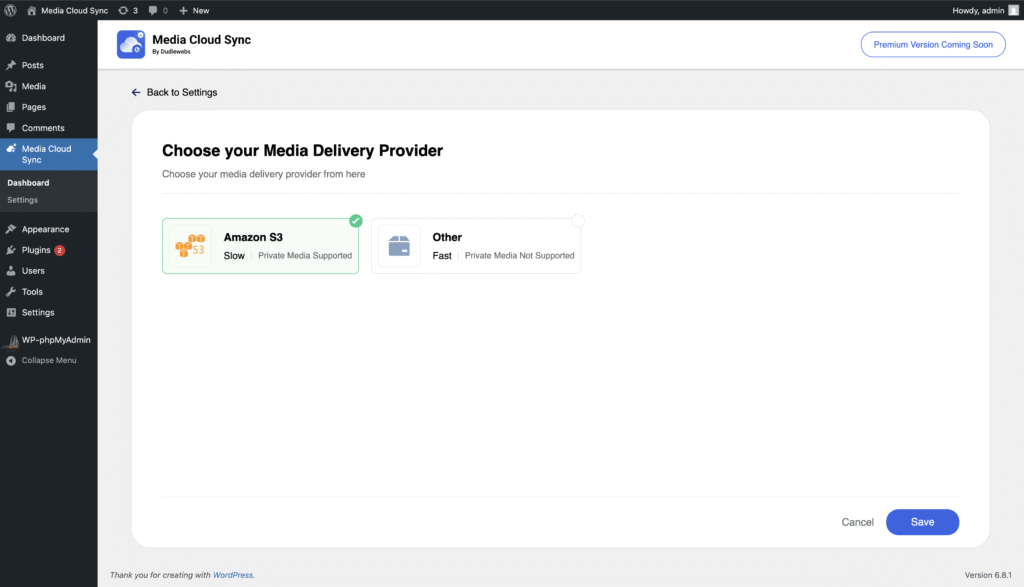Image resolution: width=1024 pixels, height=587 pixels.
Task: Open the + New content menu
Action: click(194, 10)
